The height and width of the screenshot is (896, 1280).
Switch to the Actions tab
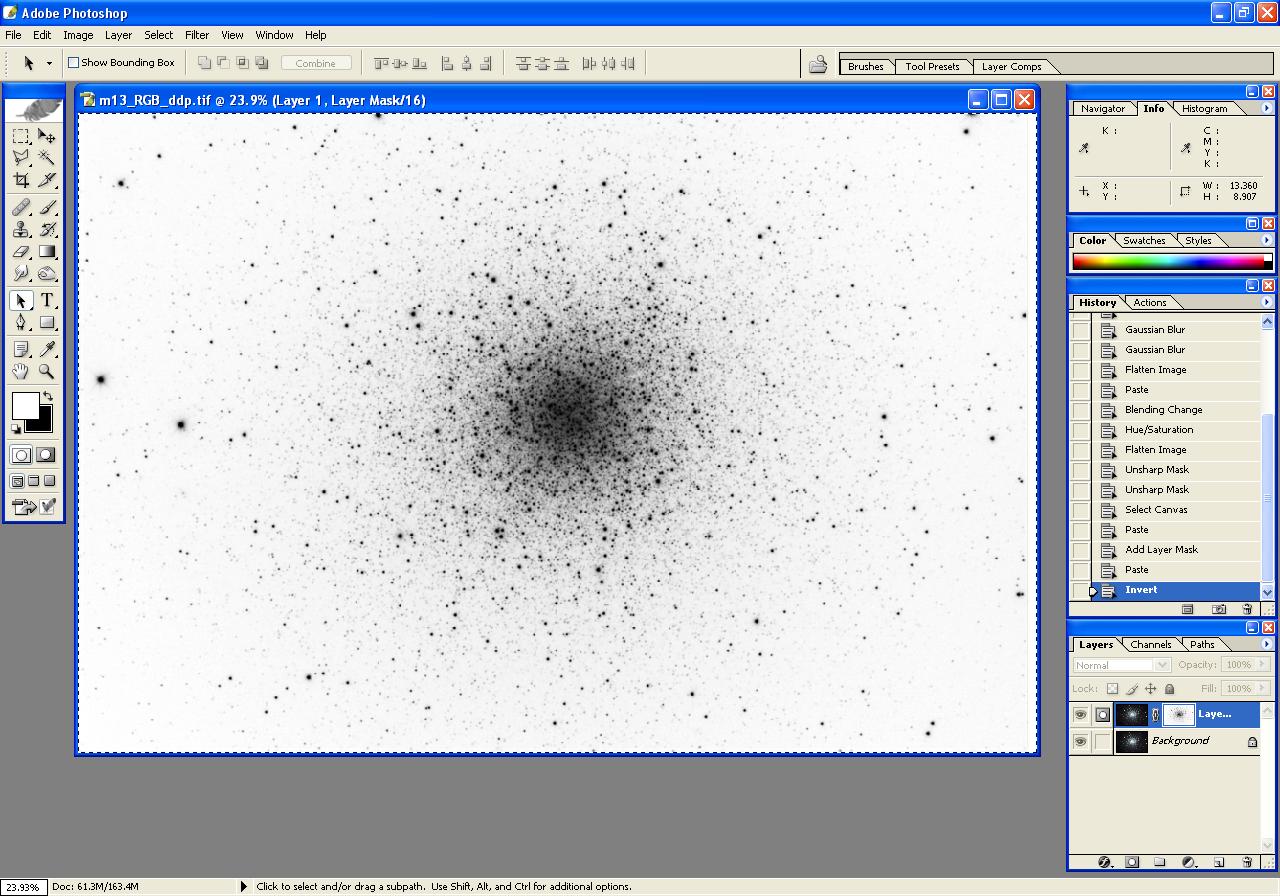click(x=1150, y=303)
